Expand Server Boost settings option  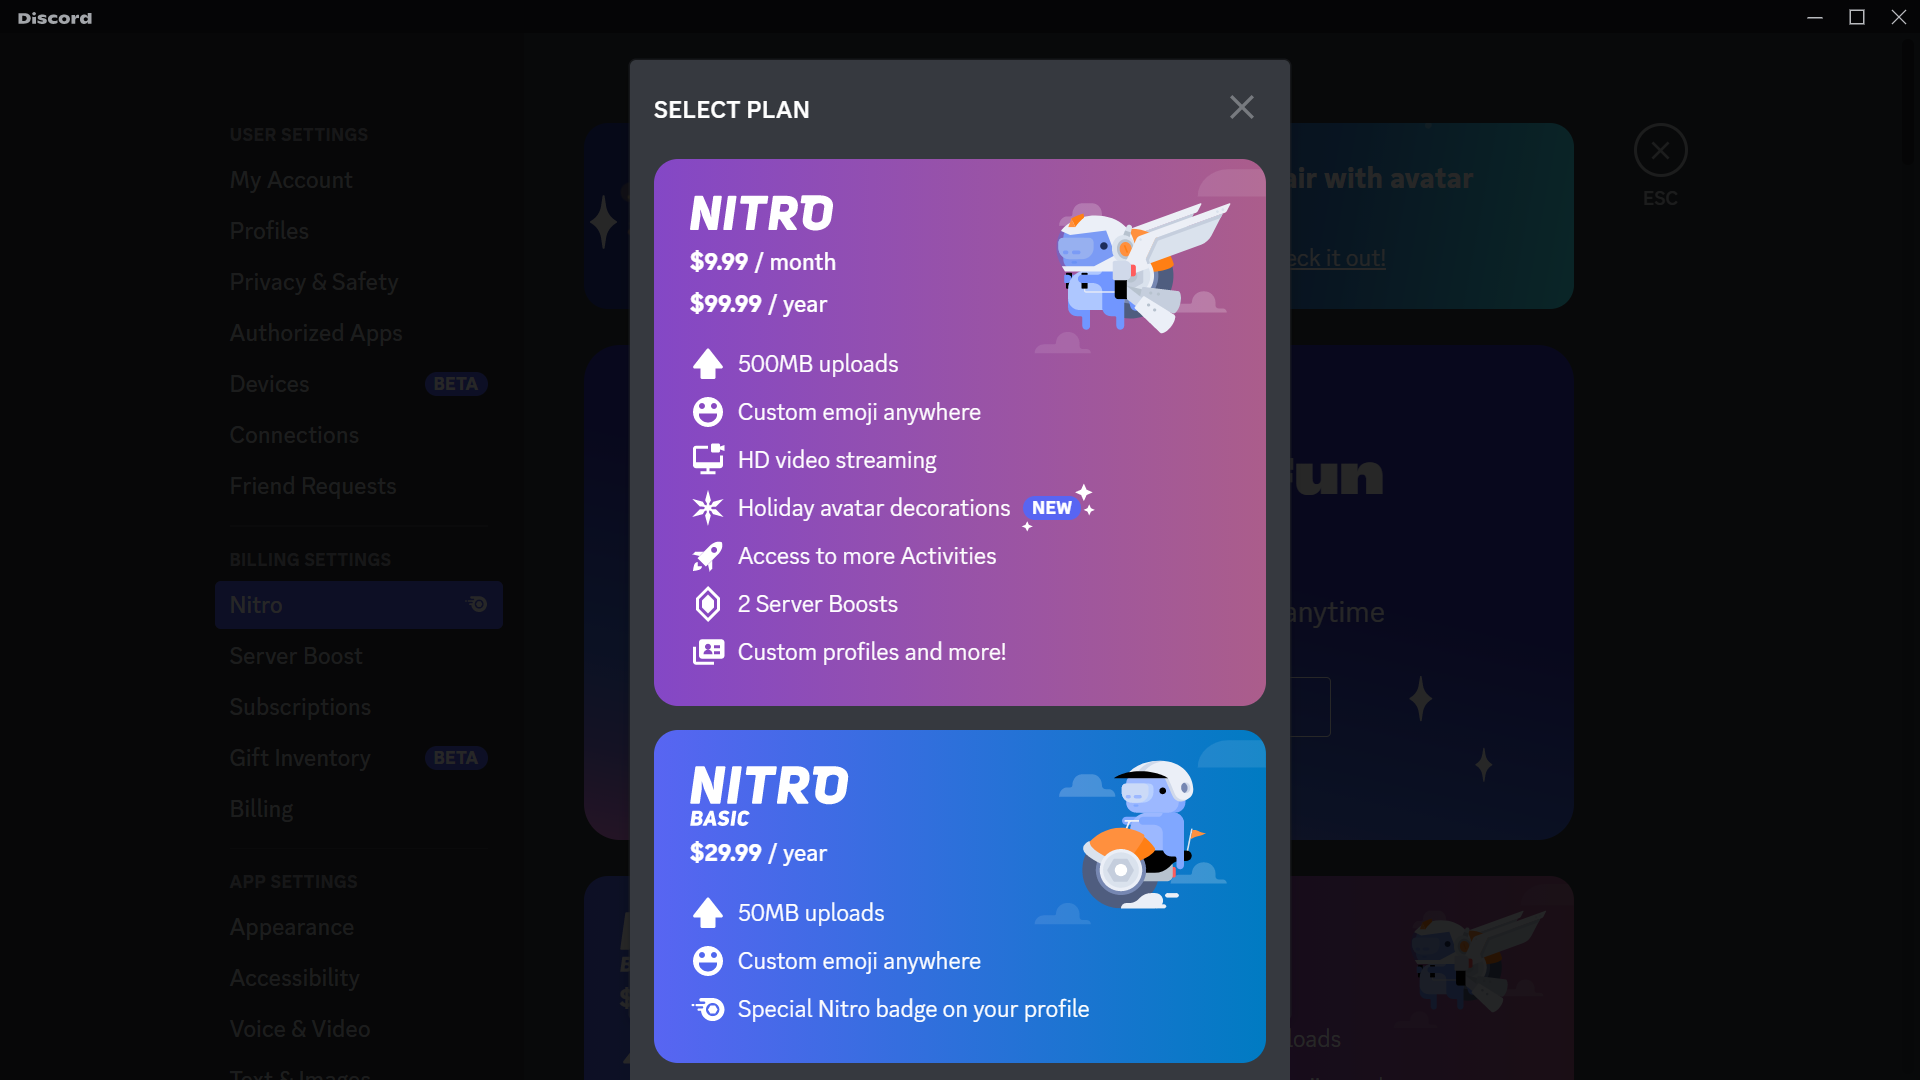pyautogui.click(x=295, y=657)
